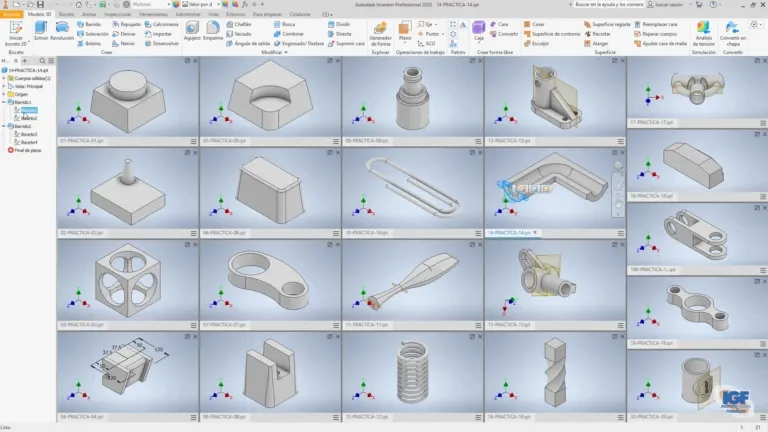Select the 01-PRACTICA-01 model viewport
Viewport: 768px width, 432px height.
[x=128, y=97]
